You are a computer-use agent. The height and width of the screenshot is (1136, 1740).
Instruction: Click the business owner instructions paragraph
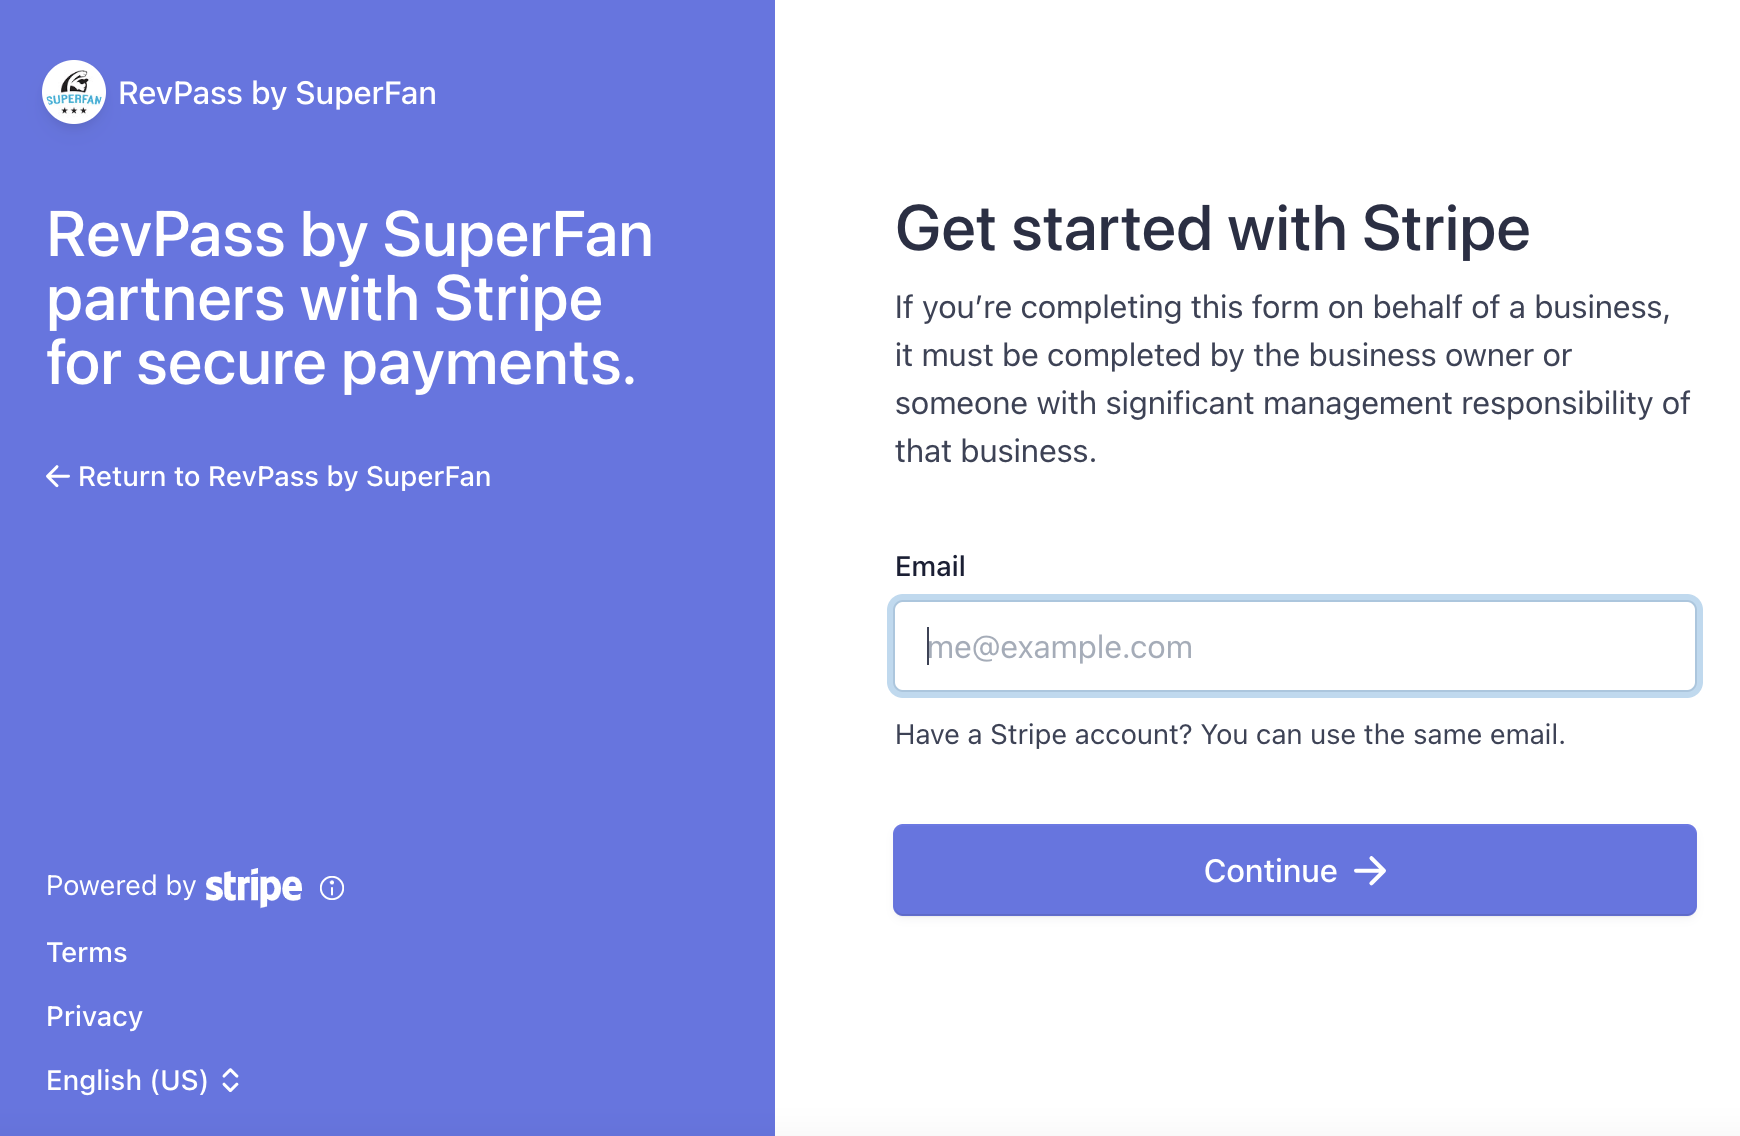(1292, 379)
